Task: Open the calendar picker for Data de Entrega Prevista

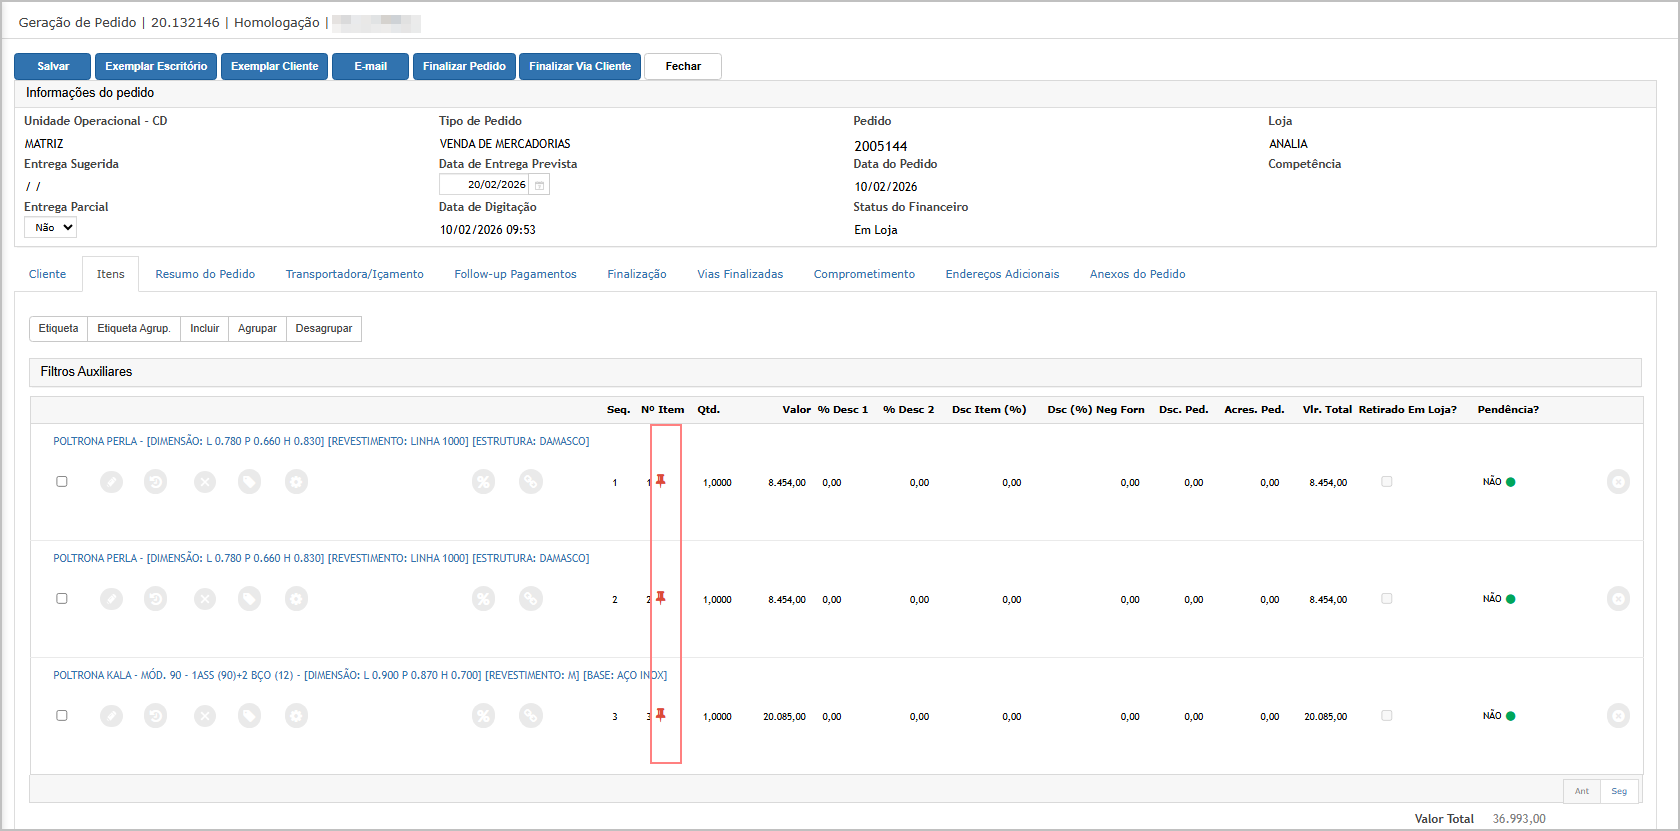Action: [539, 185]
